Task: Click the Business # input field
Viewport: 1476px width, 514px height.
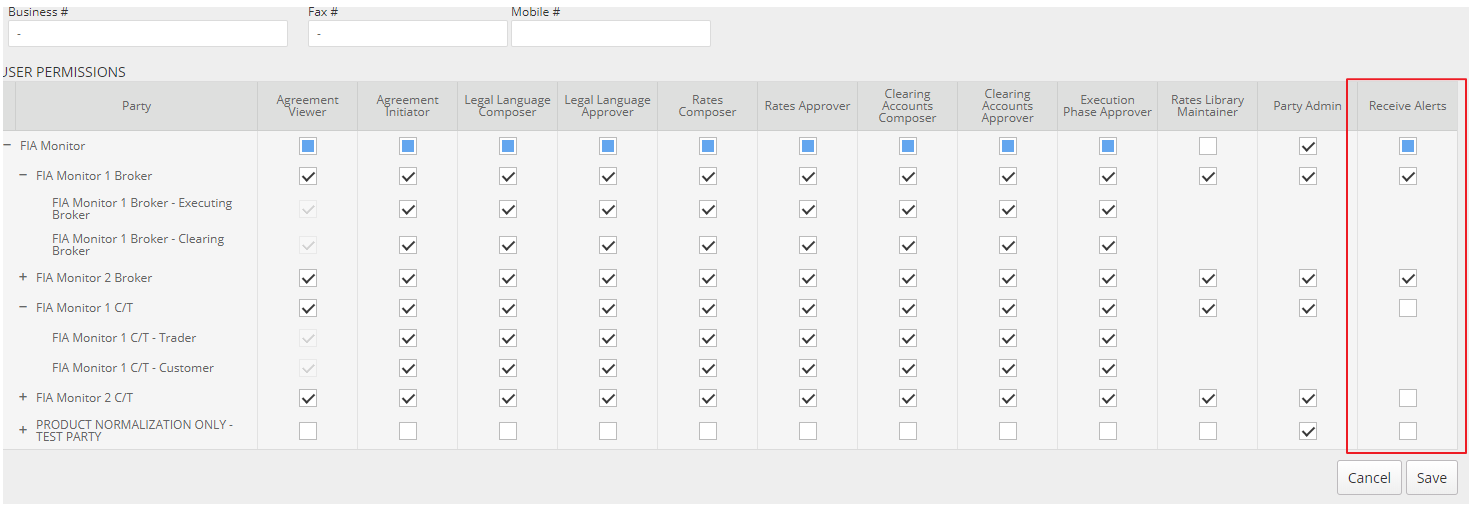Action: pos(148,34)
